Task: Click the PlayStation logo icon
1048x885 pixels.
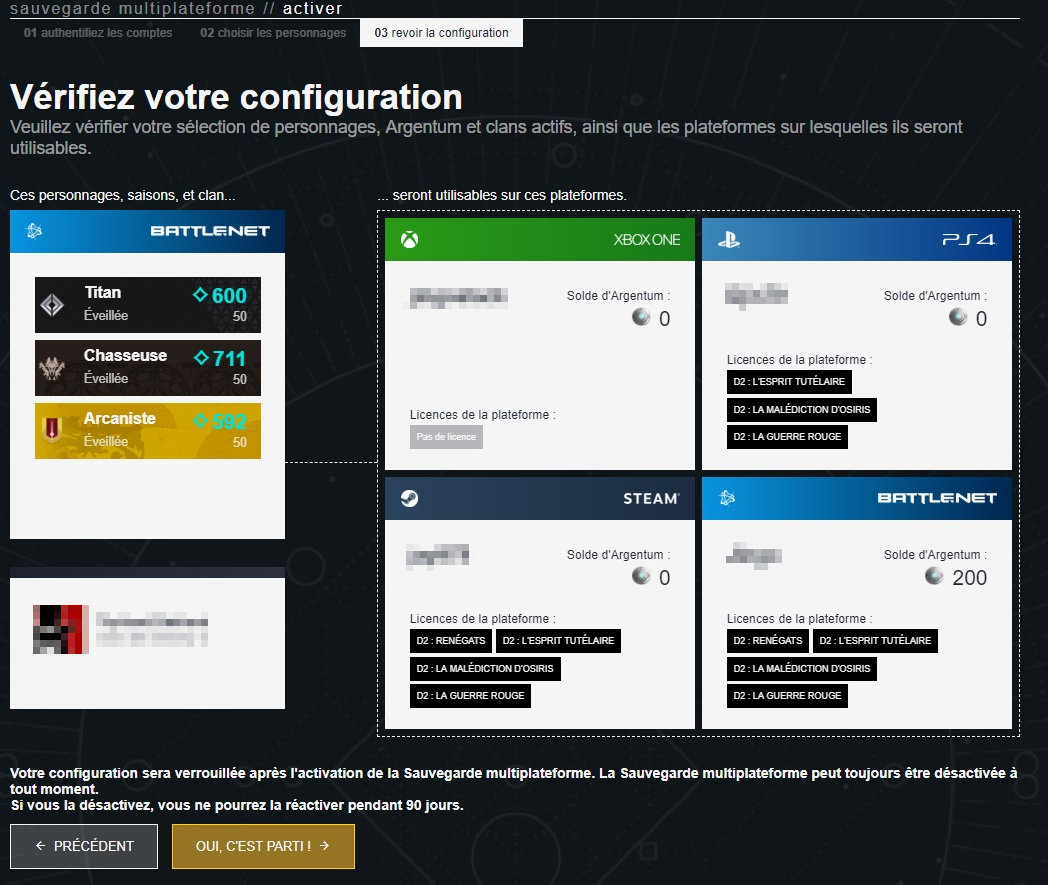Action: pos(729,239)
